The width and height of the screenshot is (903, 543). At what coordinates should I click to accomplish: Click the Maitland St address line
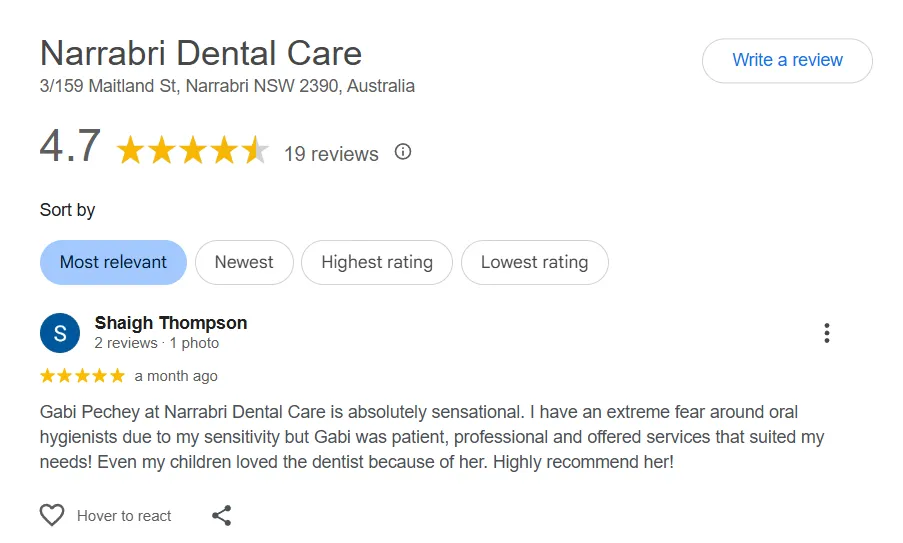pyautogui.click(x=227, y=86)
